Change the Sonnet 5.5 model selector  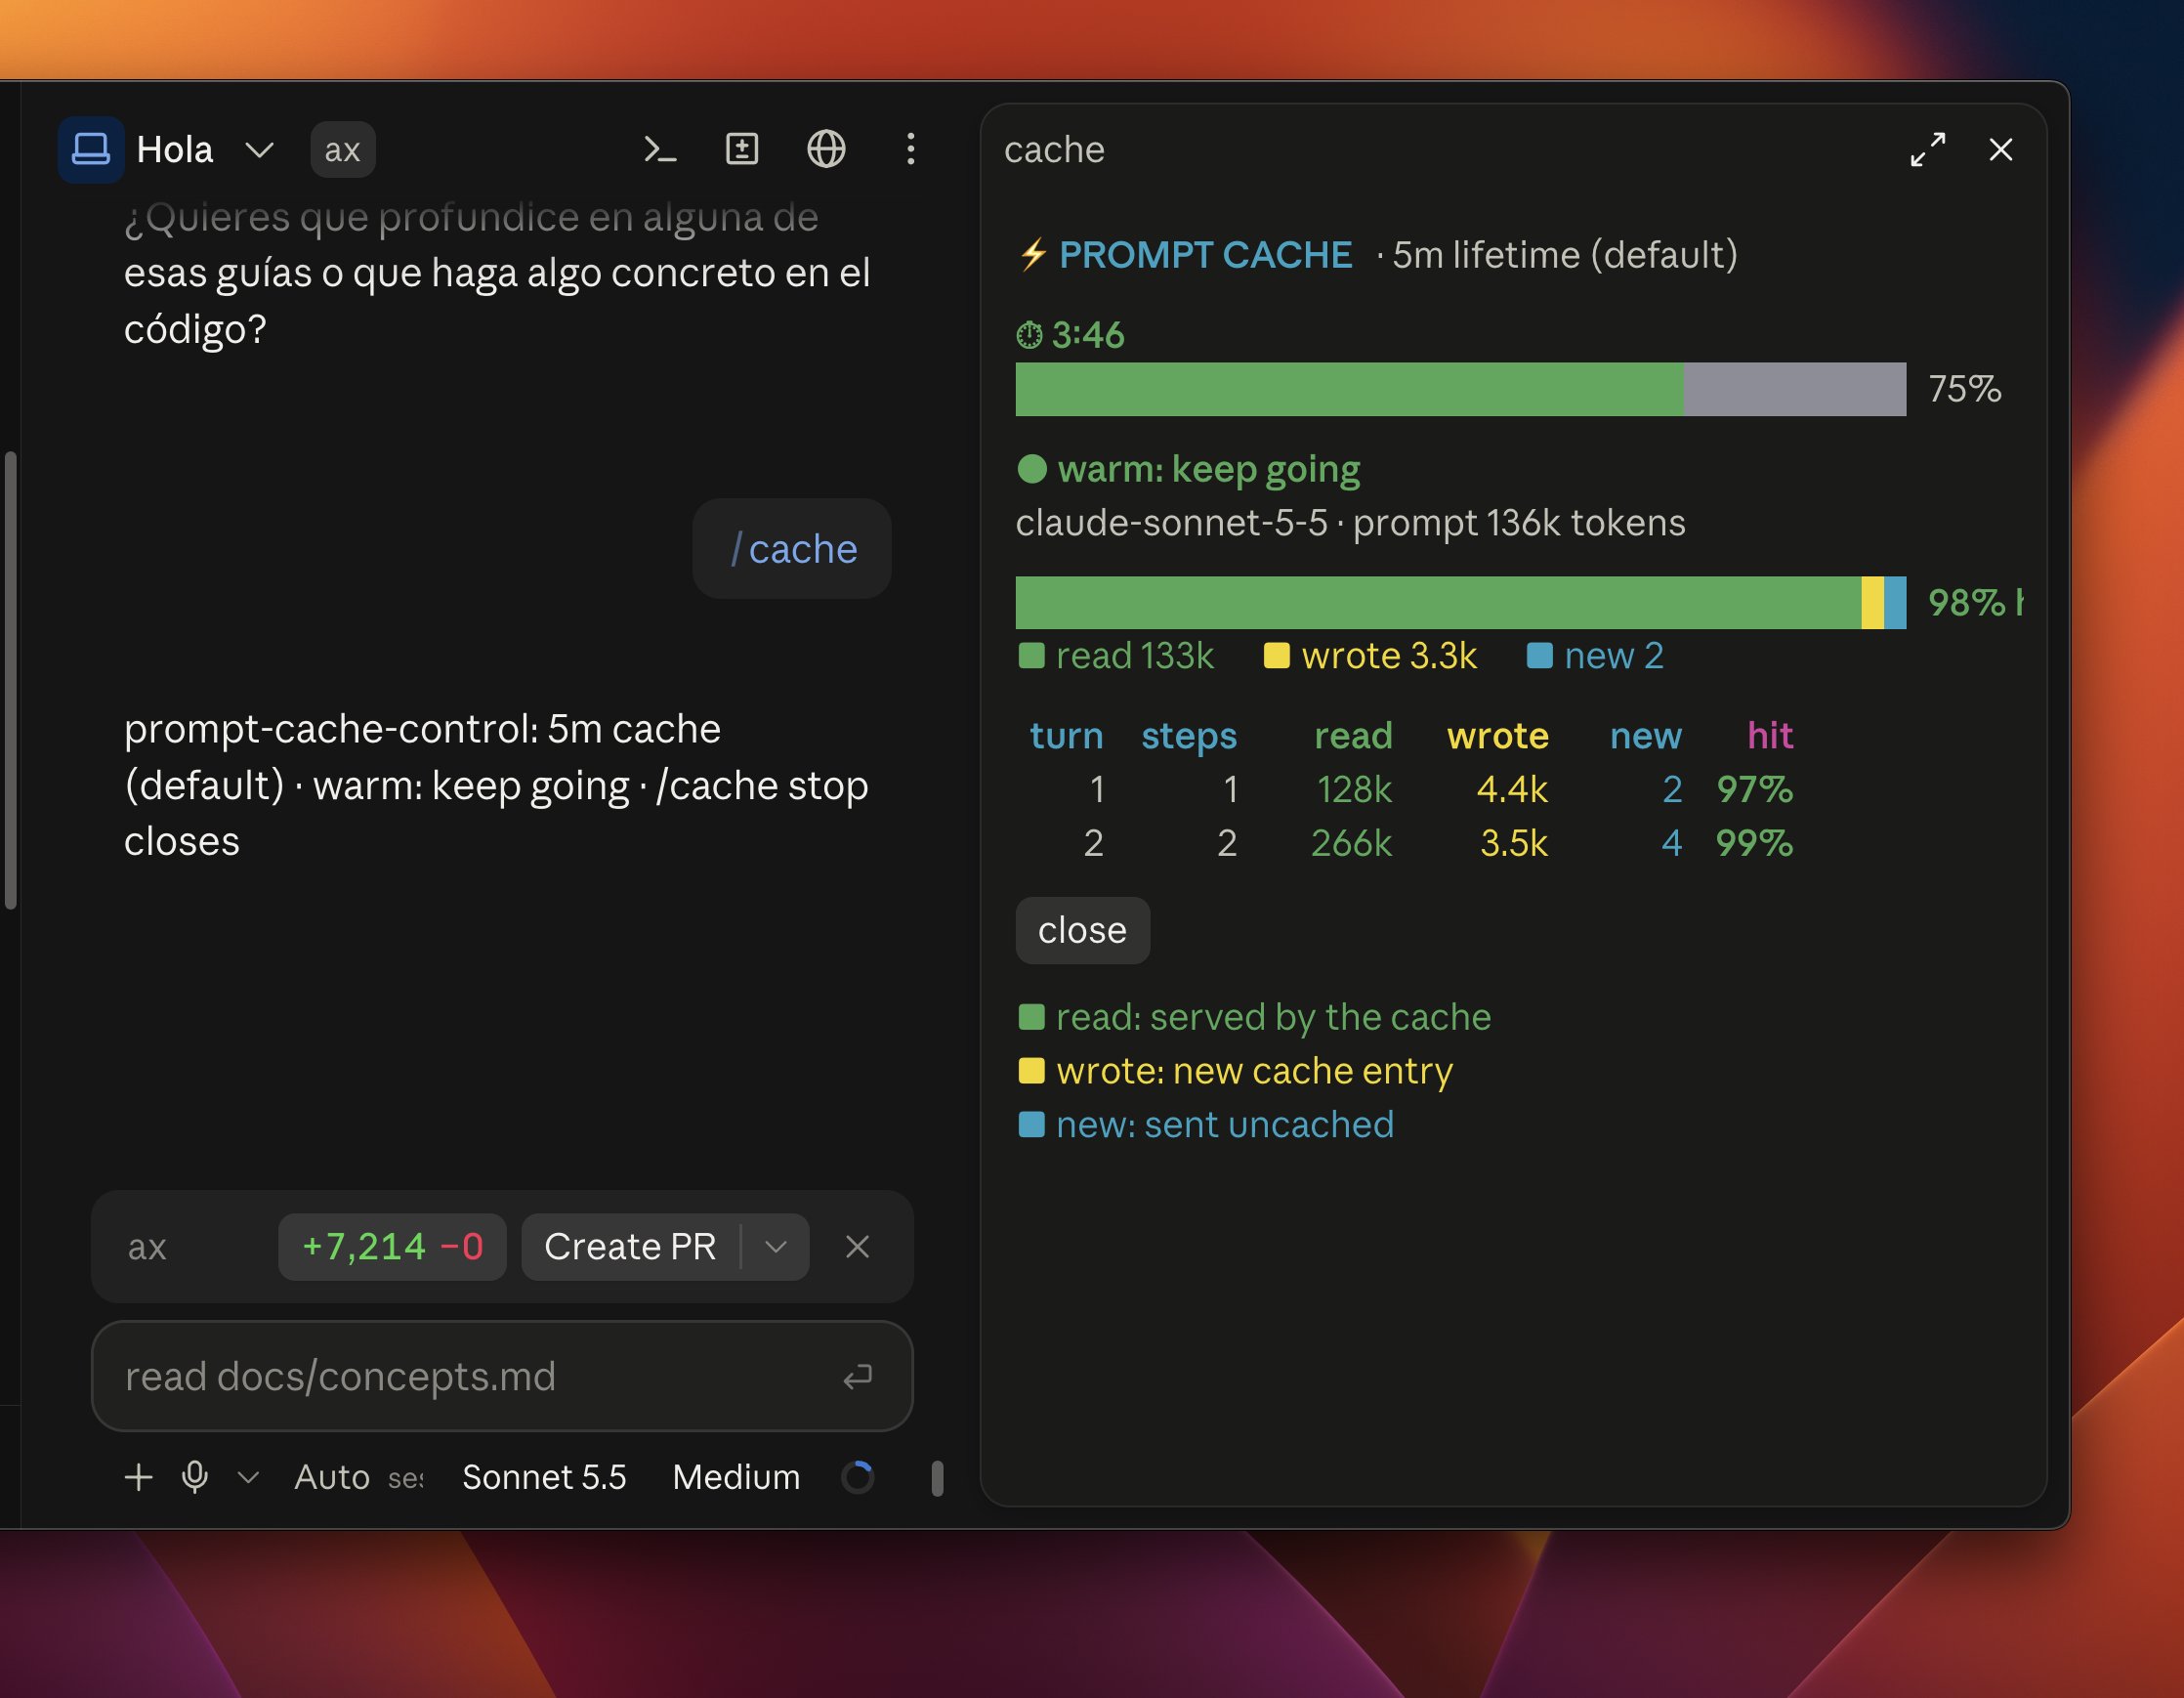coord(544,1477)
